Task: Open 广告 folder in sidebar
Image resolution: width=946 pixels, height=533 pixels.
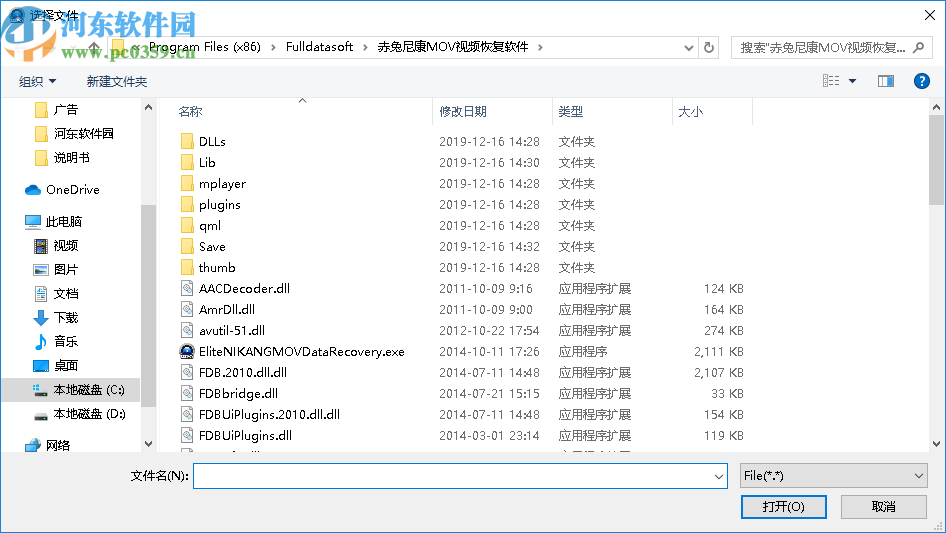Action: [56, 110]
